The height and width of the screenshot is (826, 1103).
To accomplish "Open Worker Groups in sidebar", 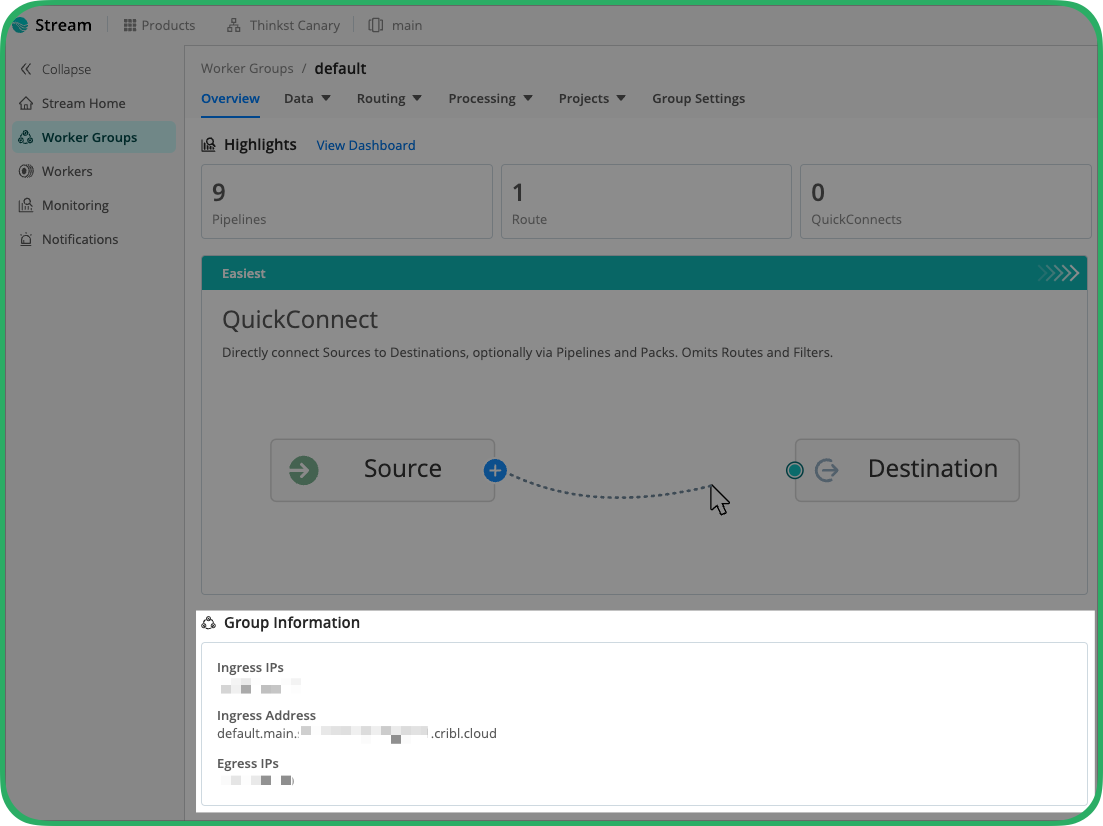I will [x=94, y=137].
